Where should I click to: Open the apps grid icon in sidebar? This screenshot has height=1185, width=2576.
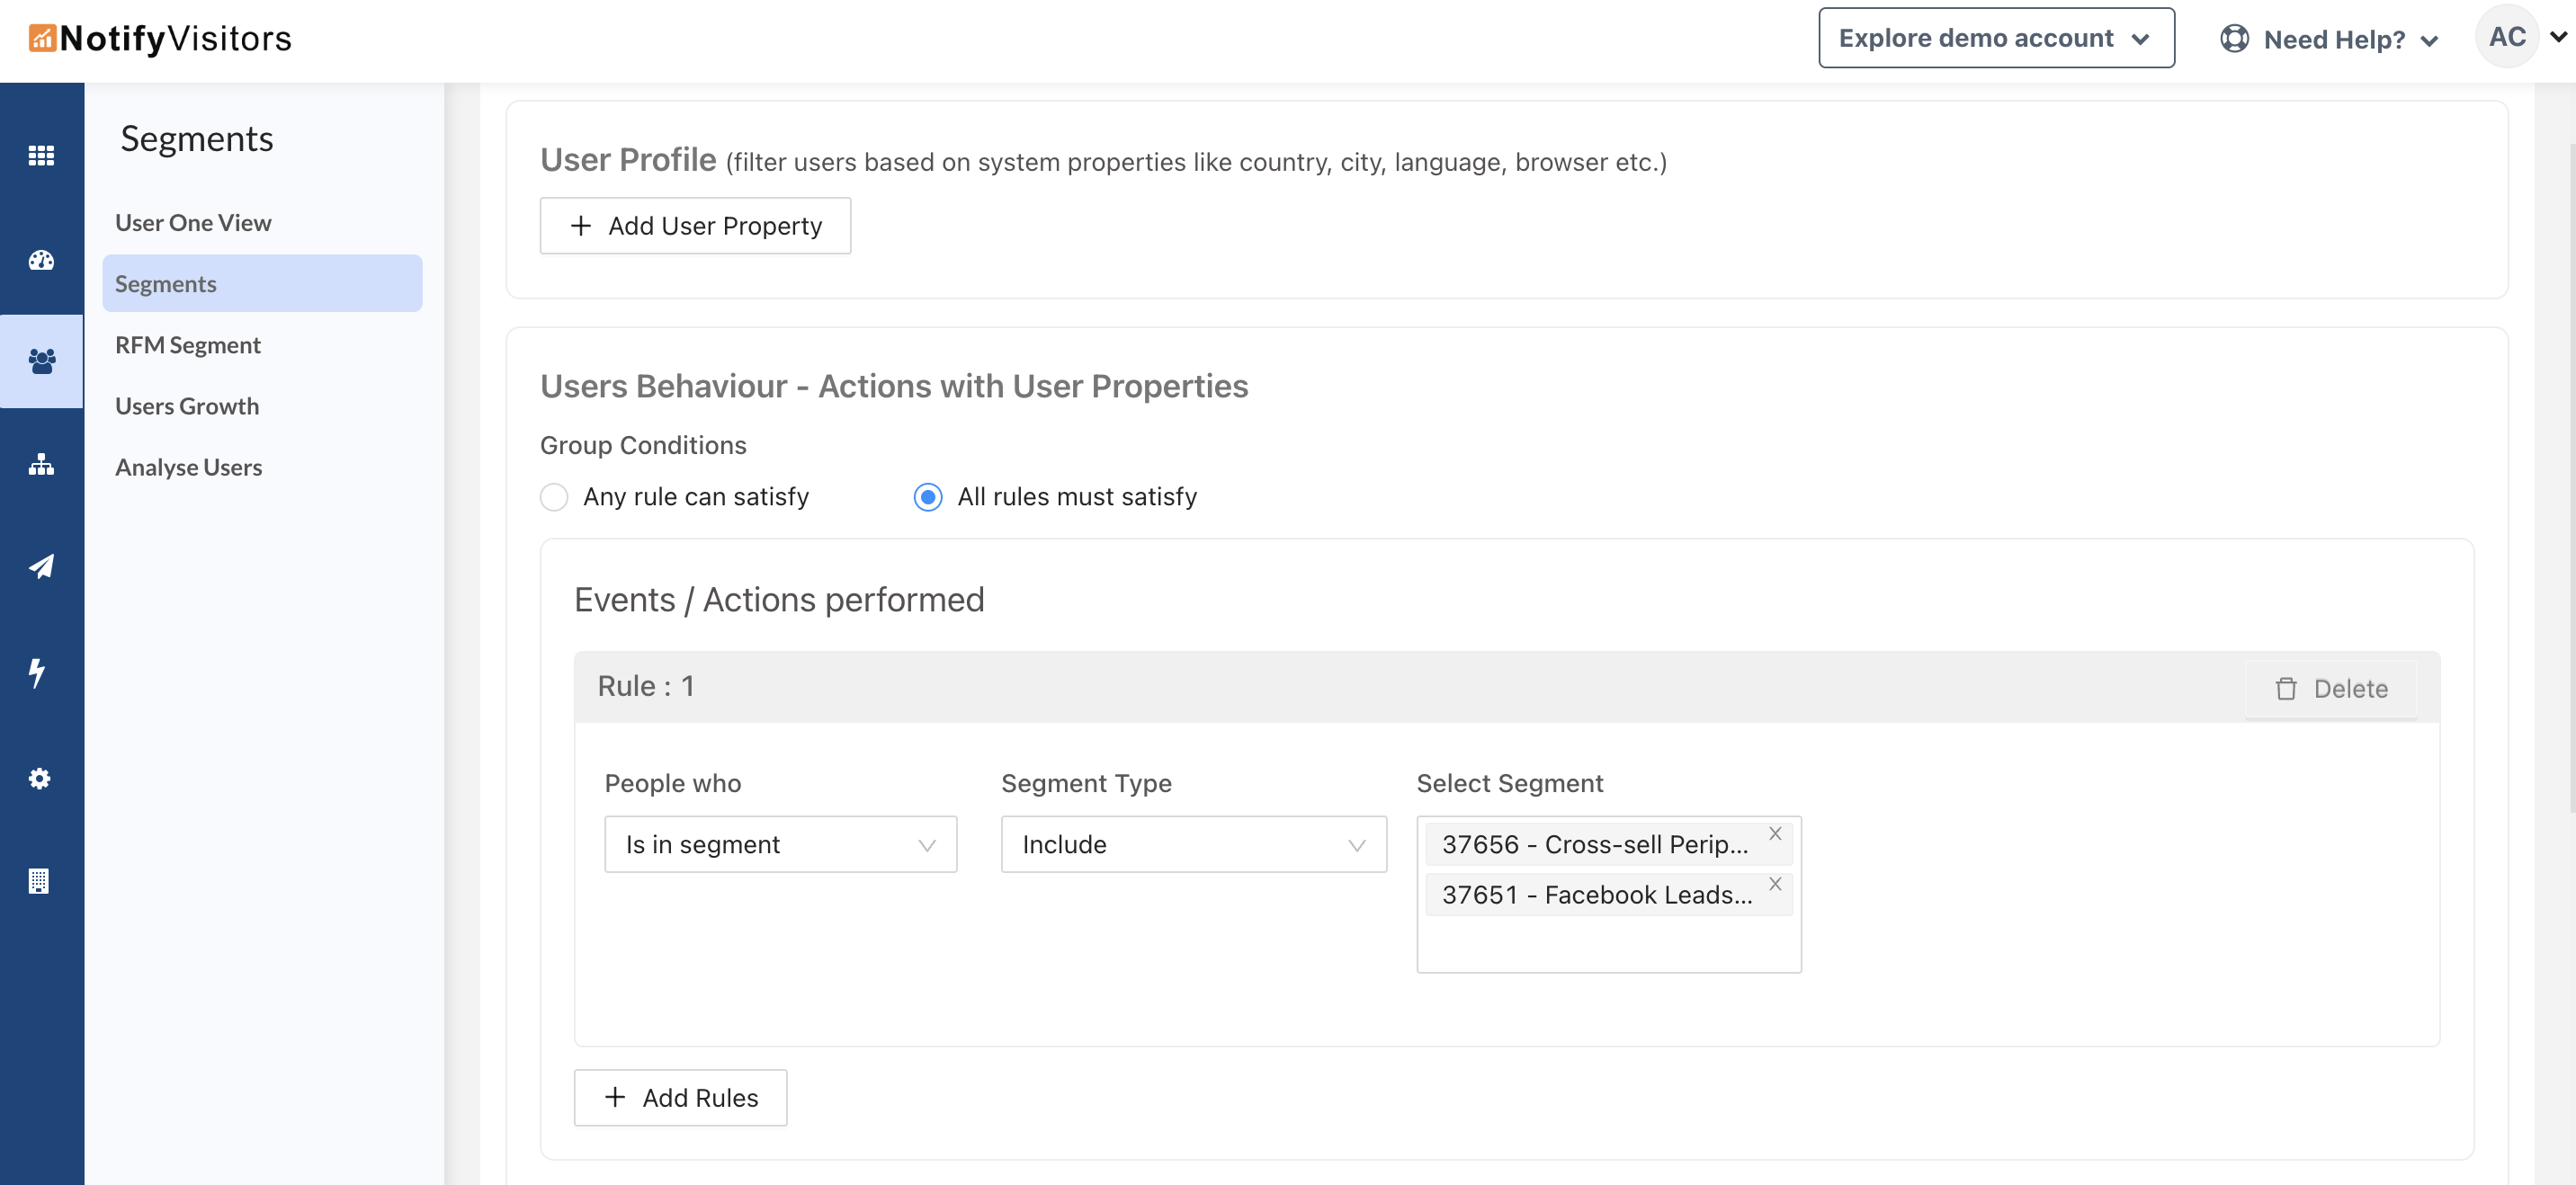pyautogui.click(x=41, y=155)
